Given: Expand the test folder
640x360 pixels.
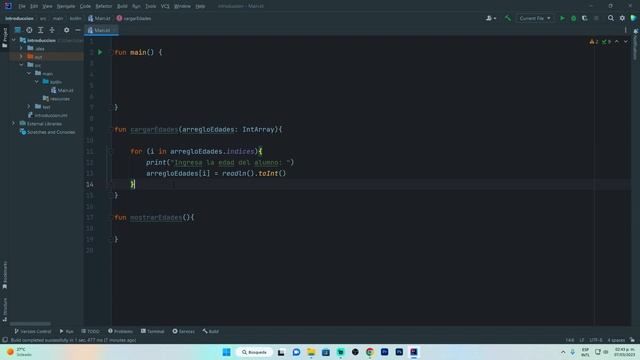Looking at the screenshot, I should pos(29,107).
